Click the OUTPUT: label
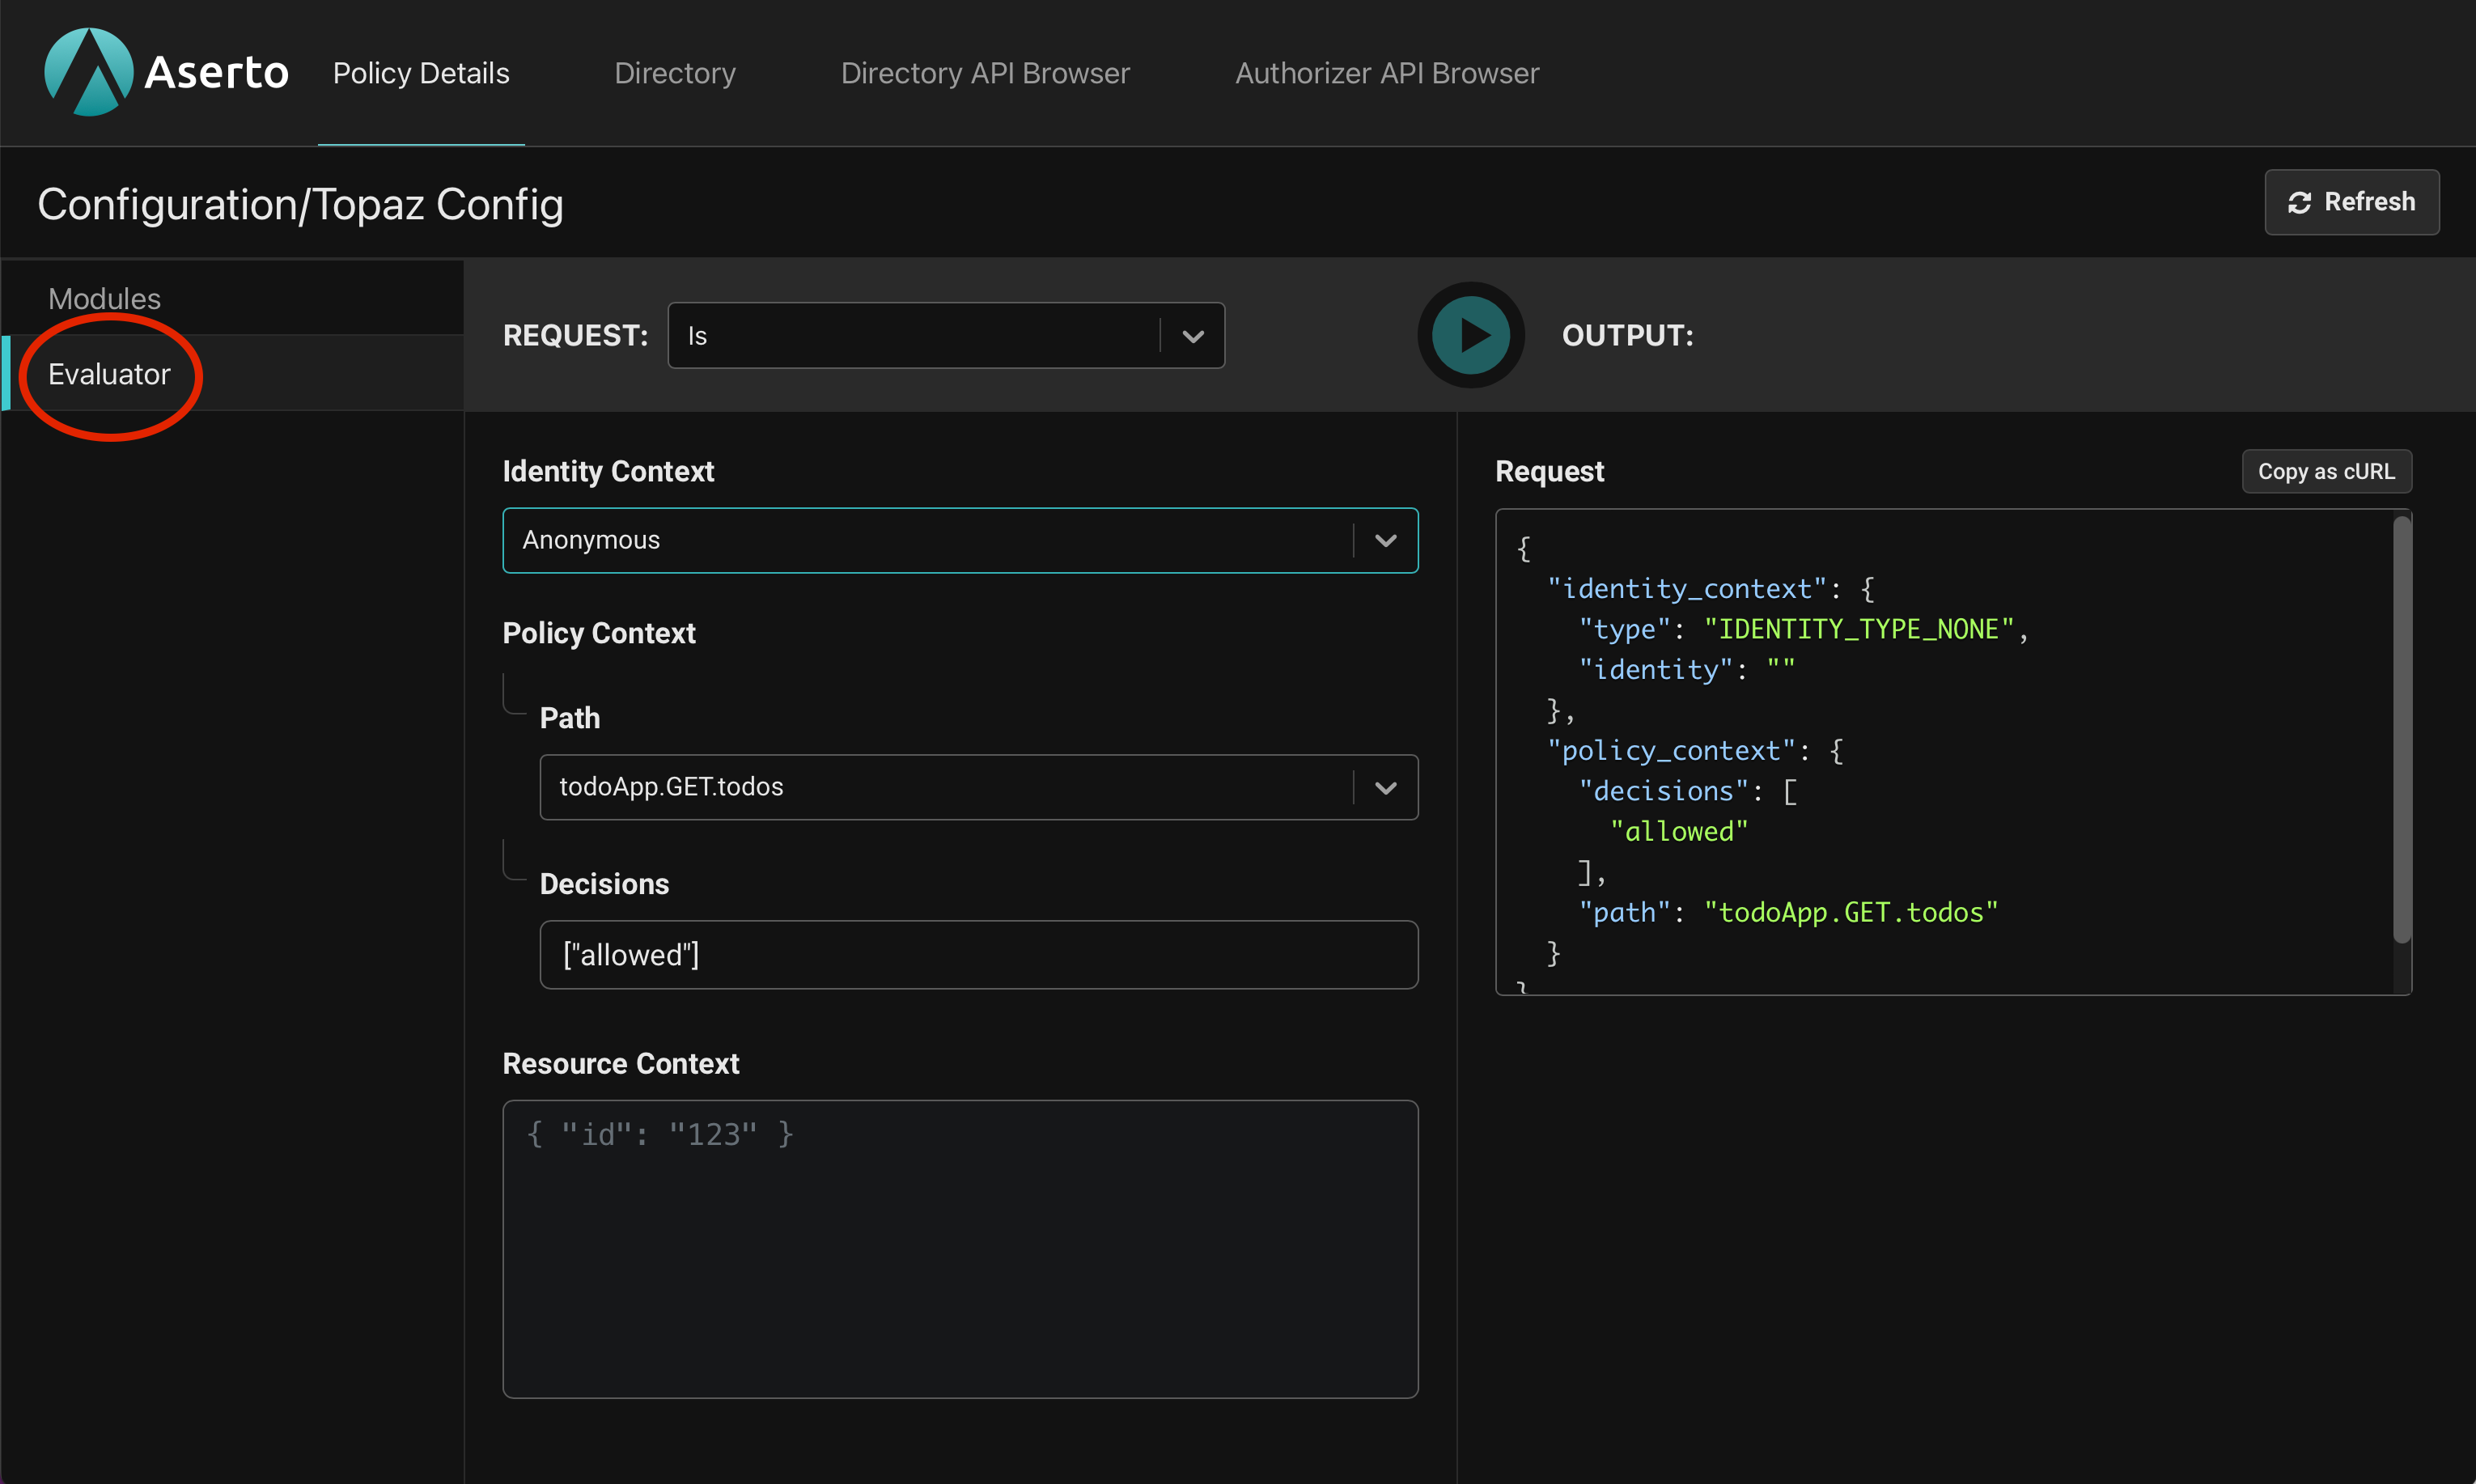Image resolution: width=2476 pixels, height=1484 pixels. [x=1628, y=335]
